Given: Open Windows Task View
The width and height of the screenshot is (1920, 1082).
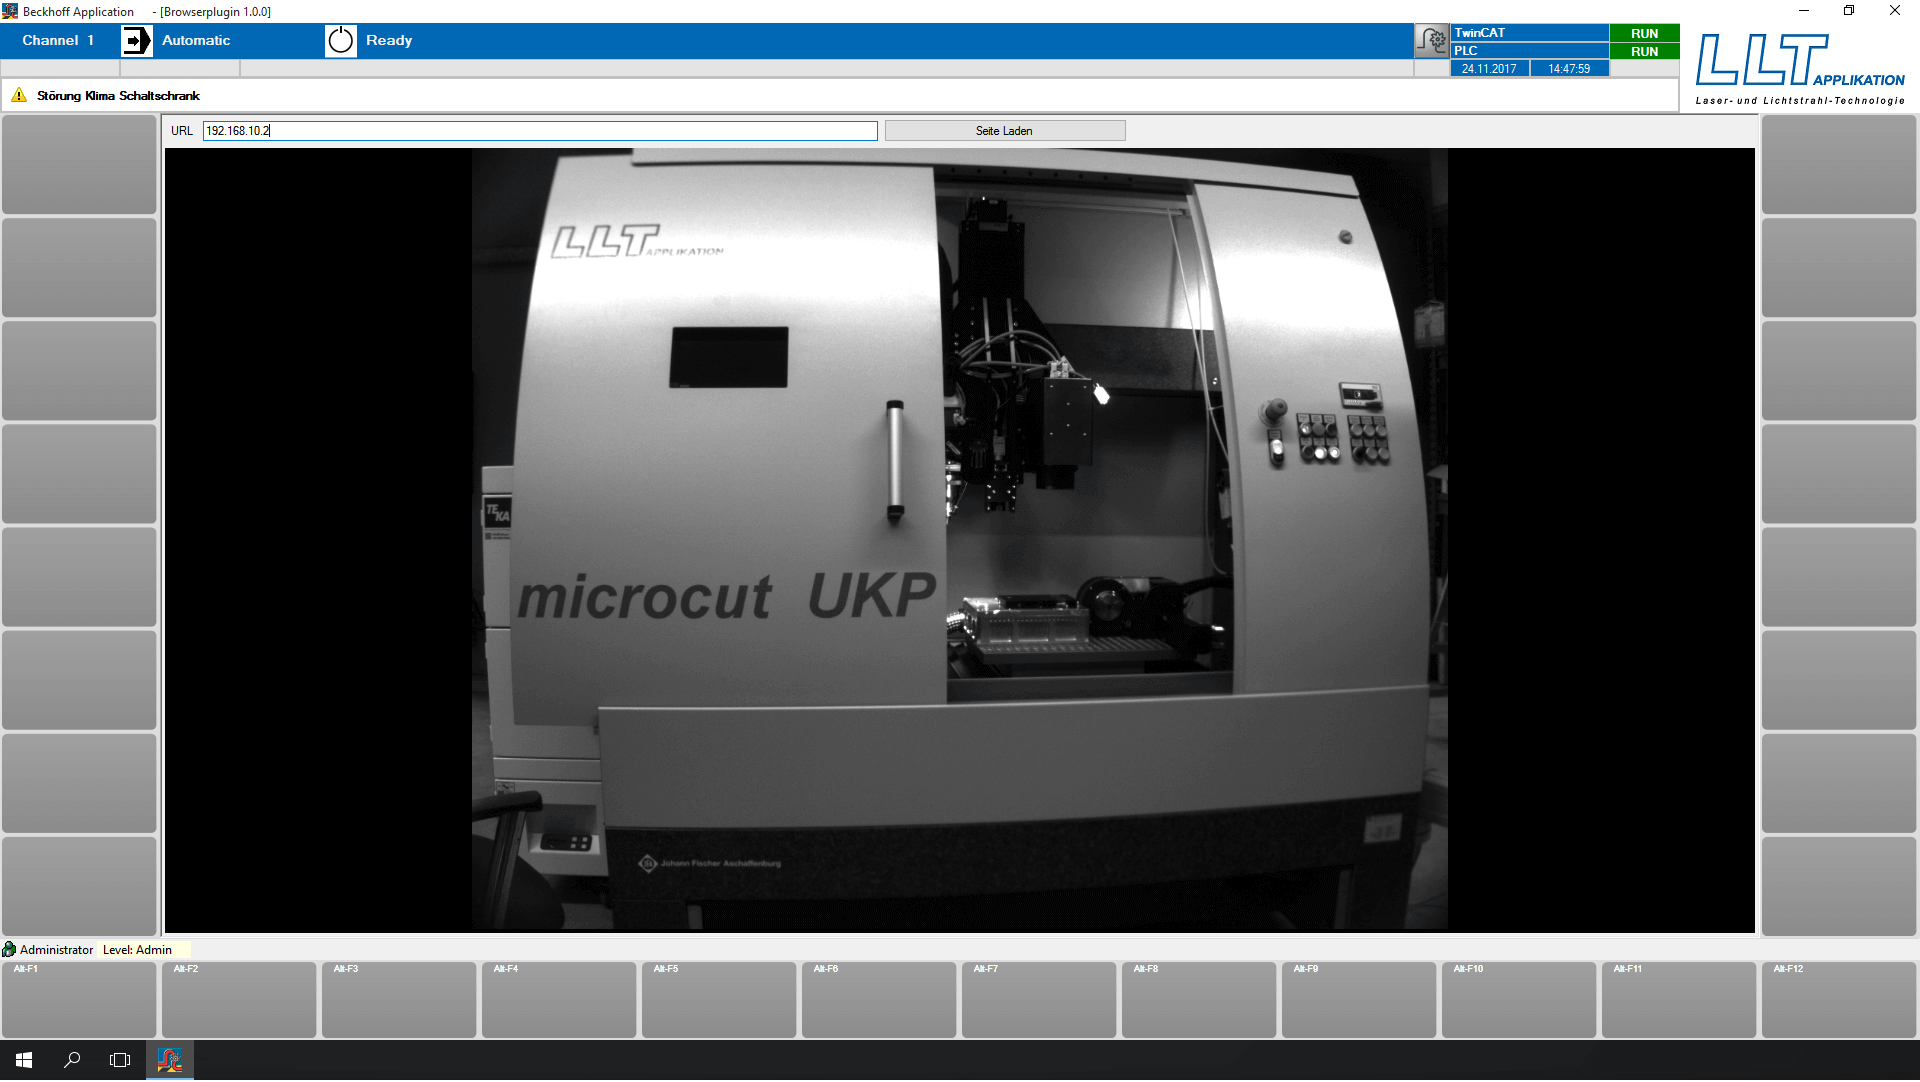Looking at the screenshot, I should (x=120, y=1061).
